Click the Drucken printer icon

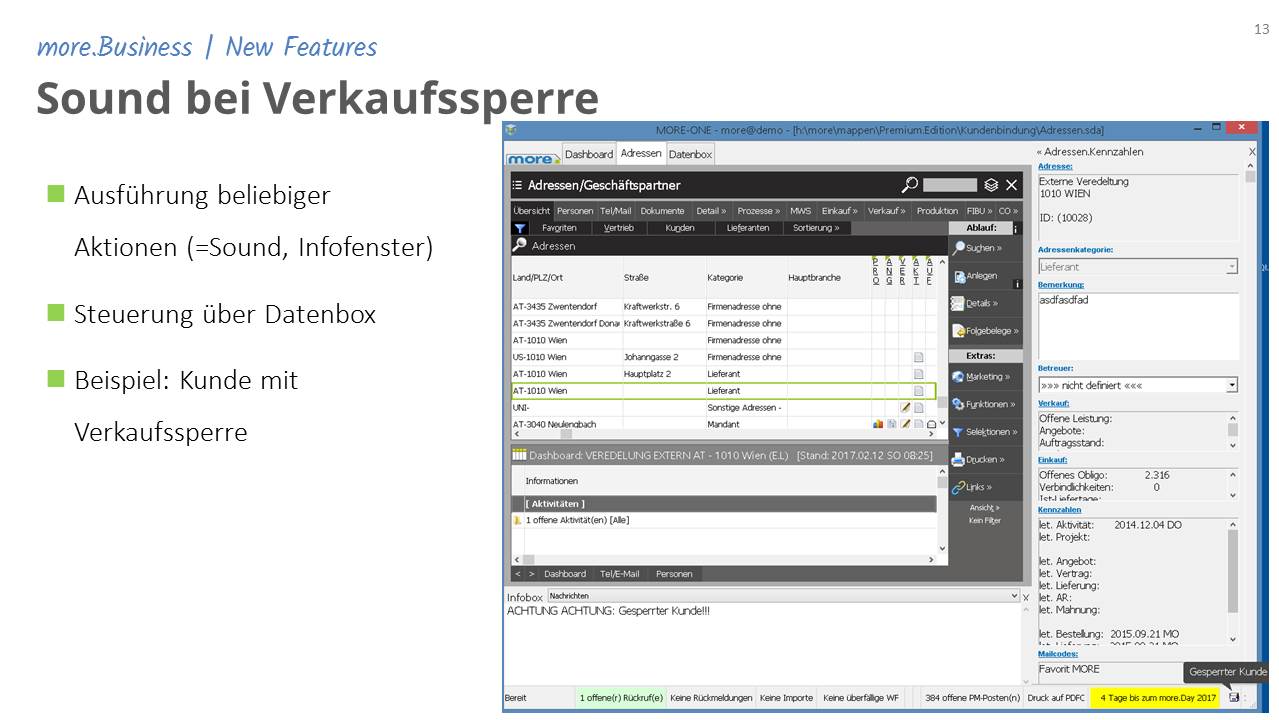pos(959,460)
